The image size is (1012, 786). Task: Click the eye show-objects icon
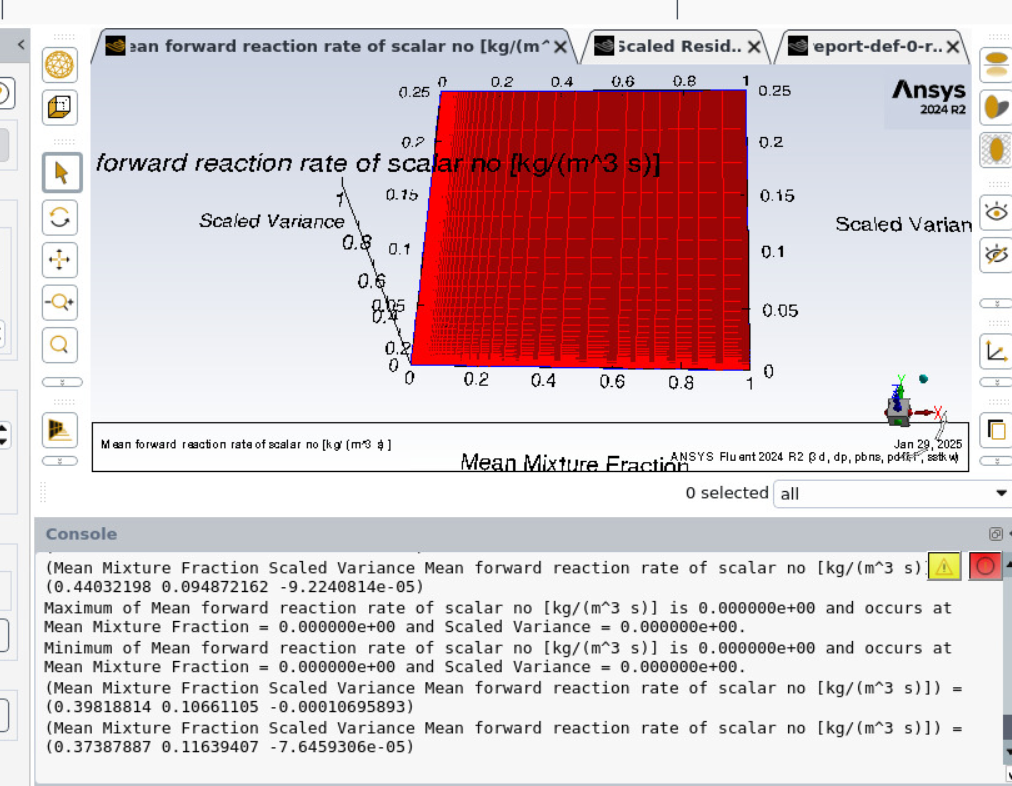pyautogui.click(x=997, y=212)
